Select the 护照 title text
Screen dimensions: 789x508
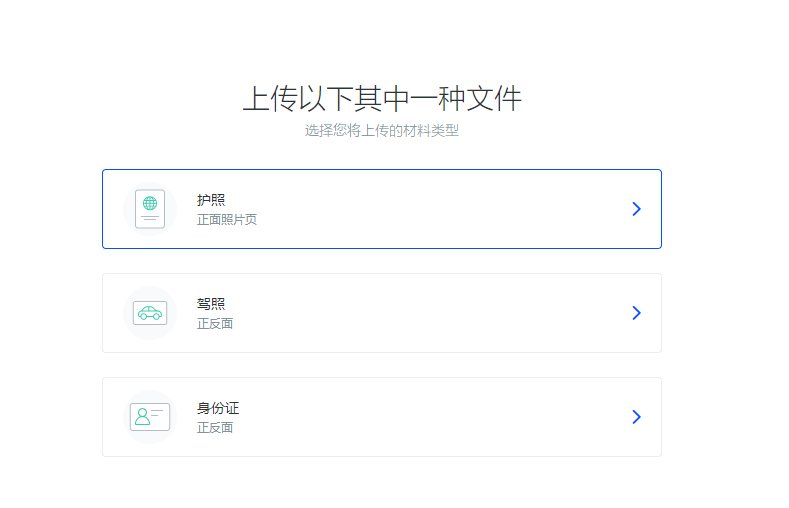click(x=211, y=200)
